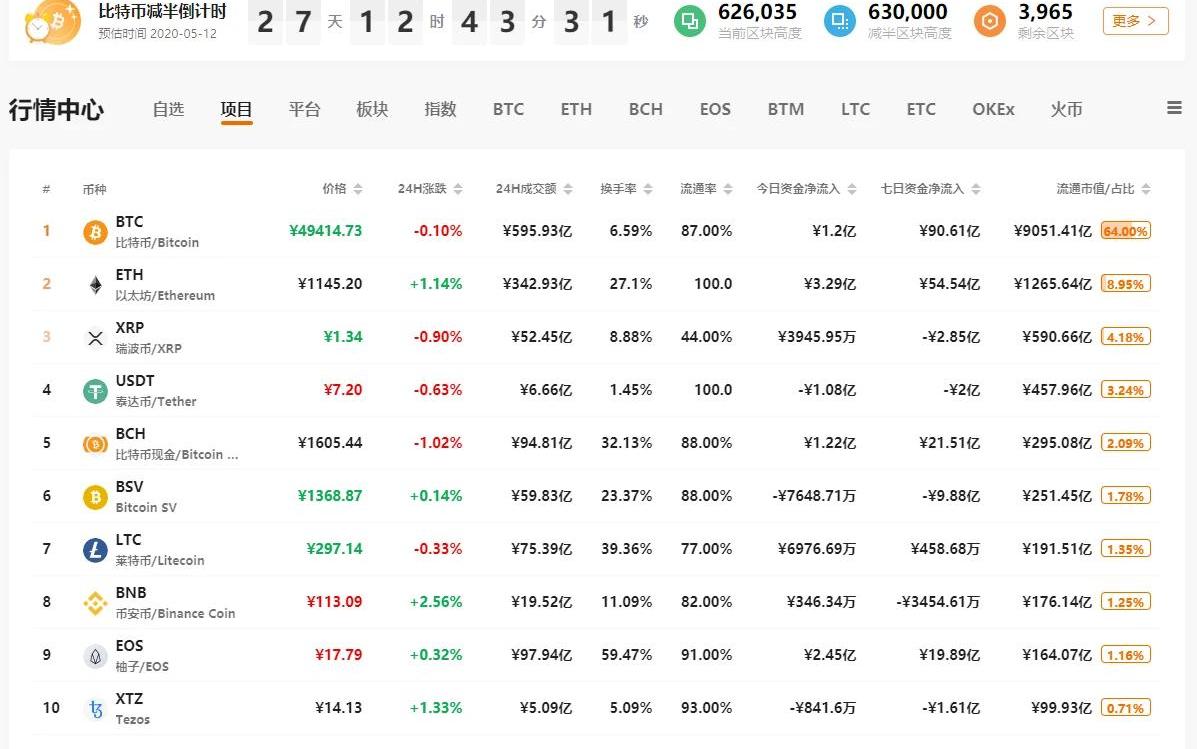This screenshot has width=1197, height=749.
Task: Click the Tether USDT green icon
Action: coord(95,391)
